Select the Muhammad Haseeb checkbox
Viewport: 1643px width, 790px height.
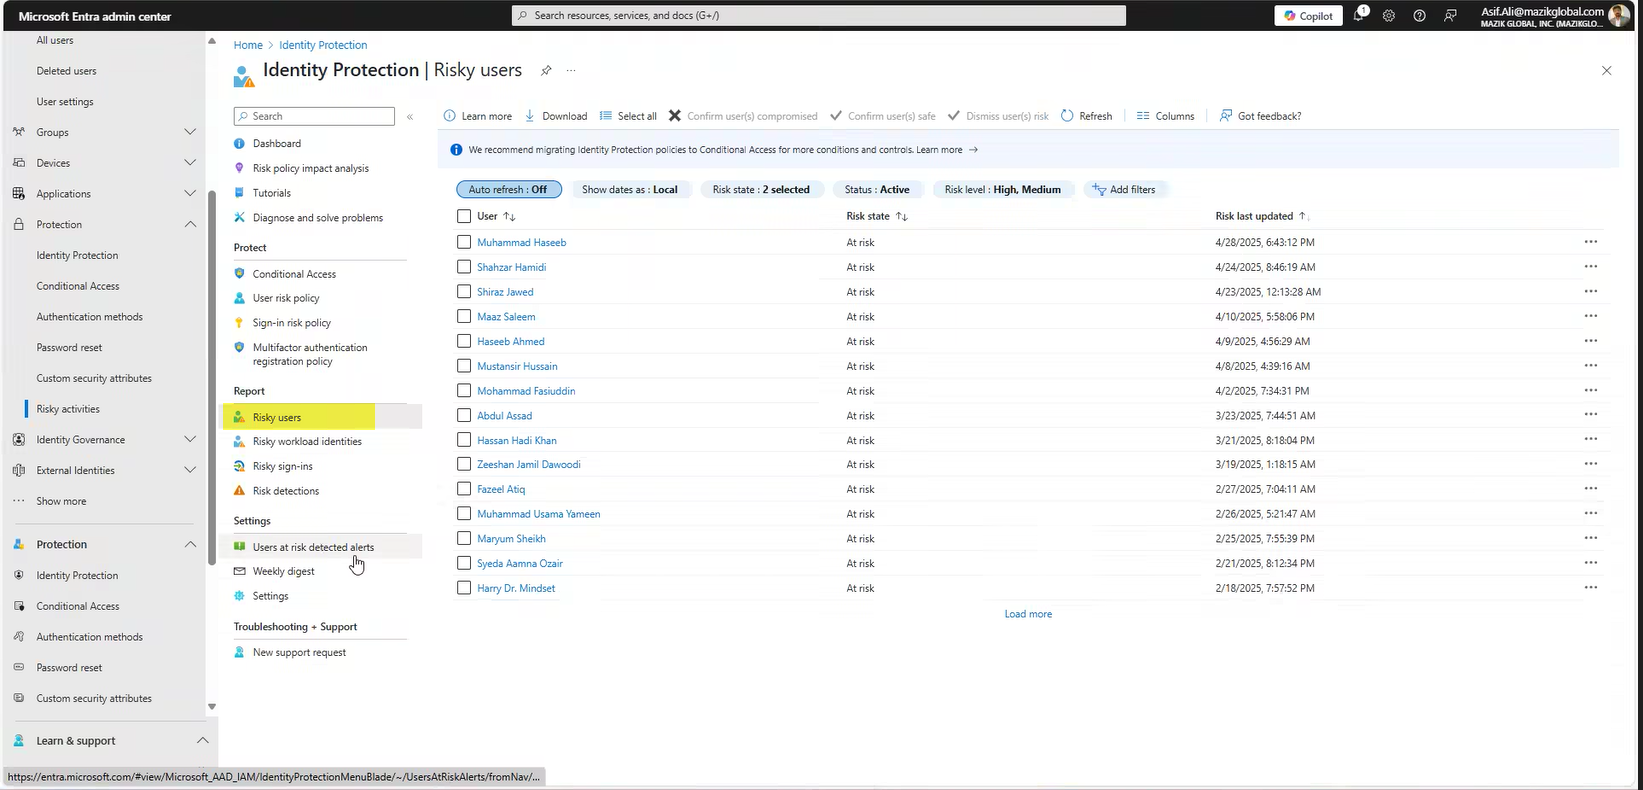point(464,242)
